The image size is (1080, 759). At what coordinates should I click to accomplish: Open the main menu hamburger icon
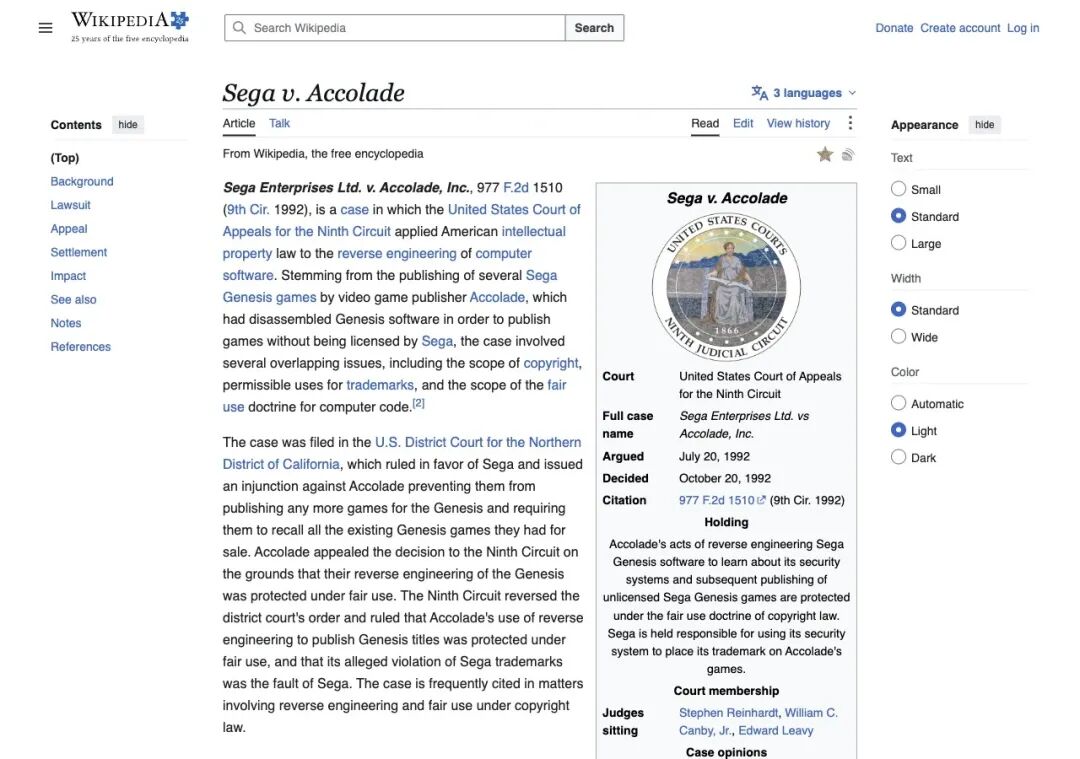click(x=45, y=28)
